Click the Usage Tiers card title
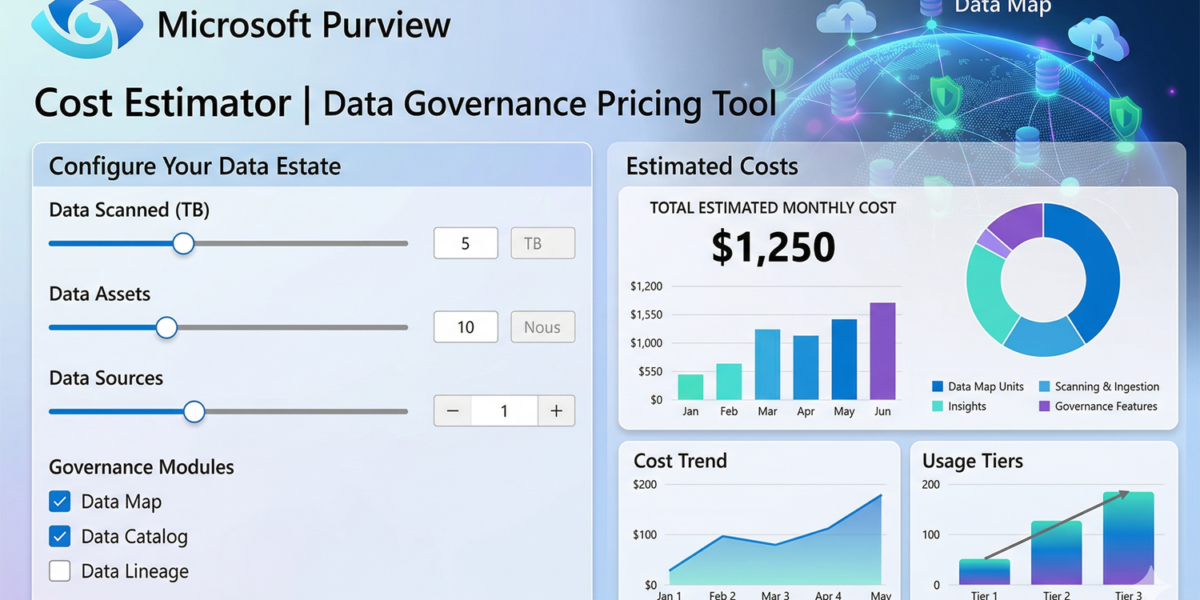Screen dimensions: 1200x600 coord(972,461)
